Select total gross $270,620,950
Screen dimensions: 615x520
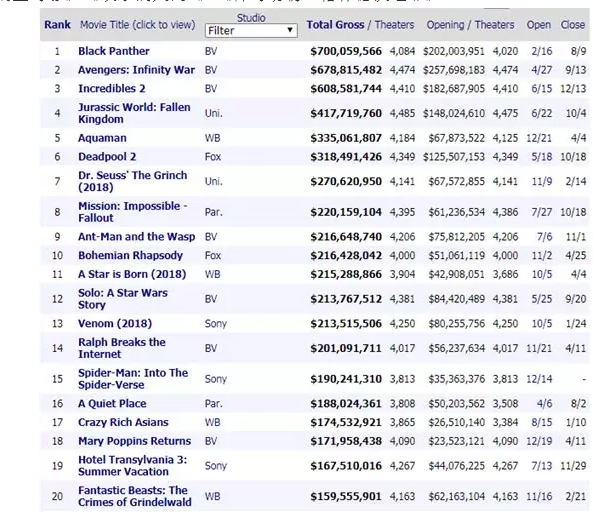(x=346, y=182)
